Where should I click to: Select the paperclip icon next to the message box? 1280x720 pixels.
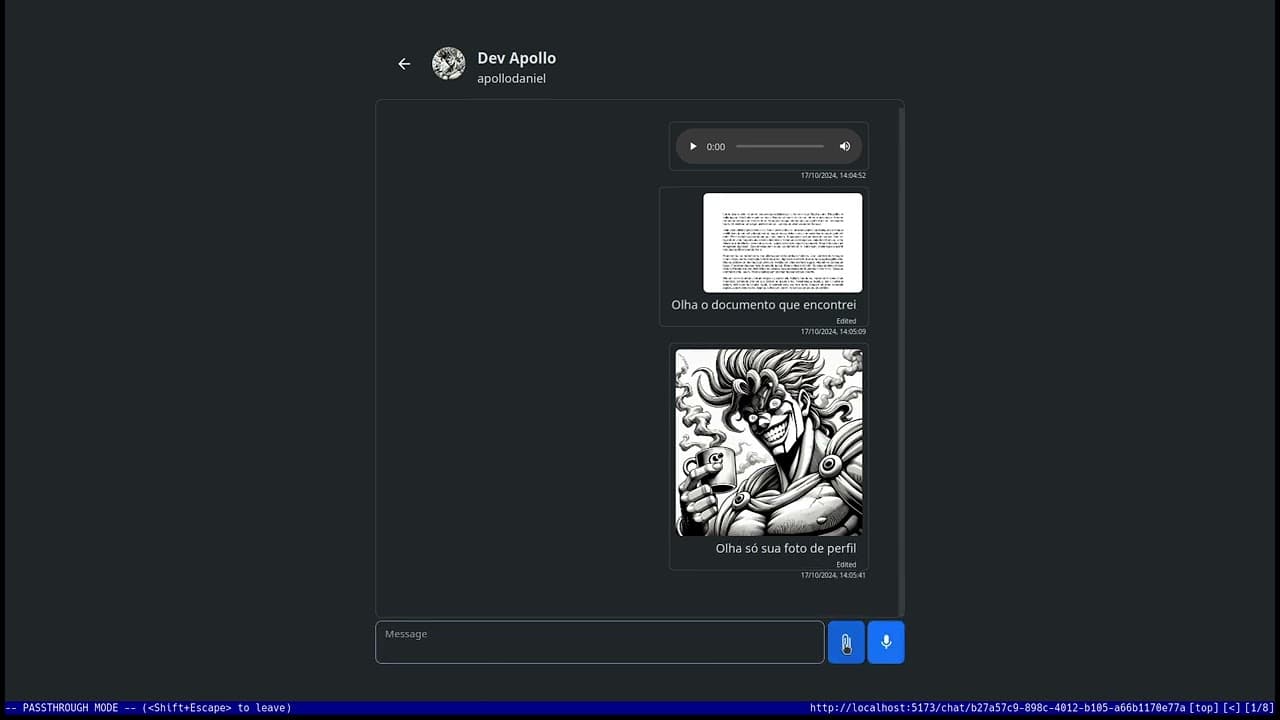click(x=845, y=642)
